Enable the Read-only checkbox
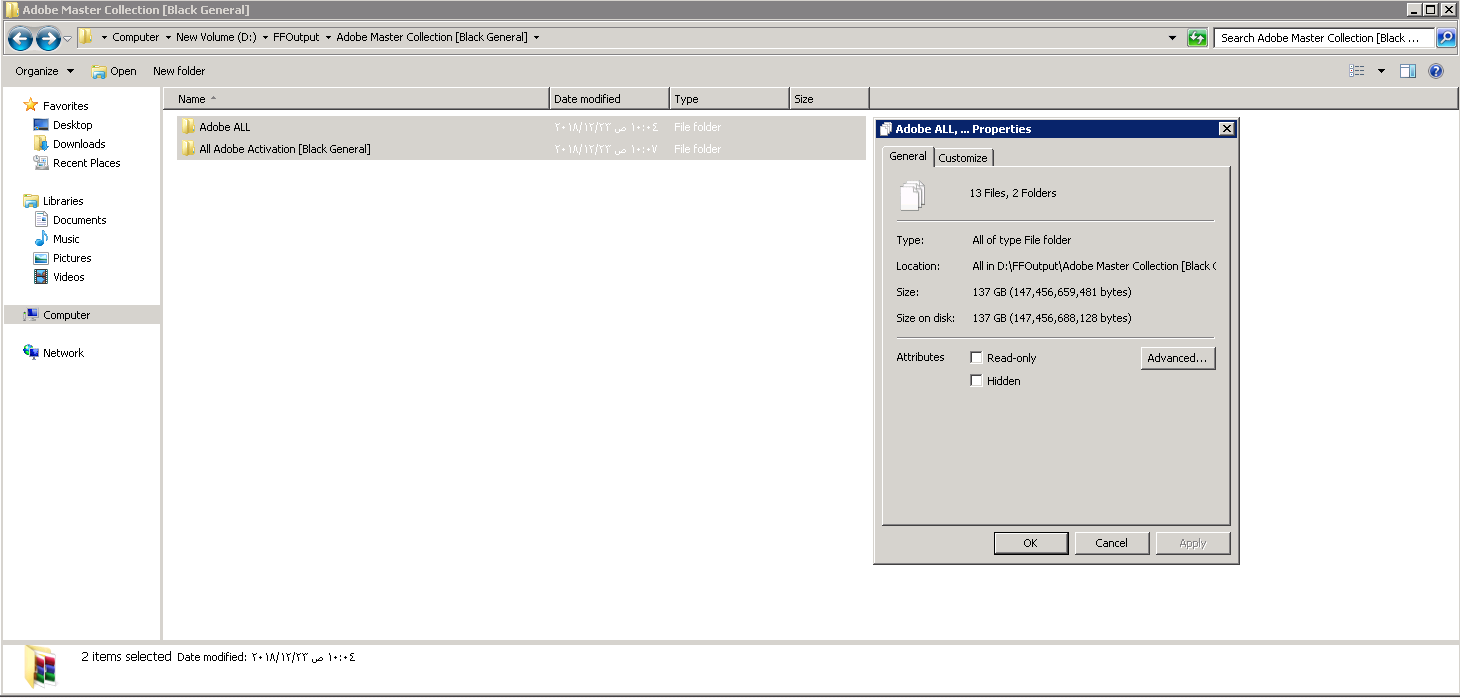The width and height of the screenshot is (1460, 698). [976, 358]
